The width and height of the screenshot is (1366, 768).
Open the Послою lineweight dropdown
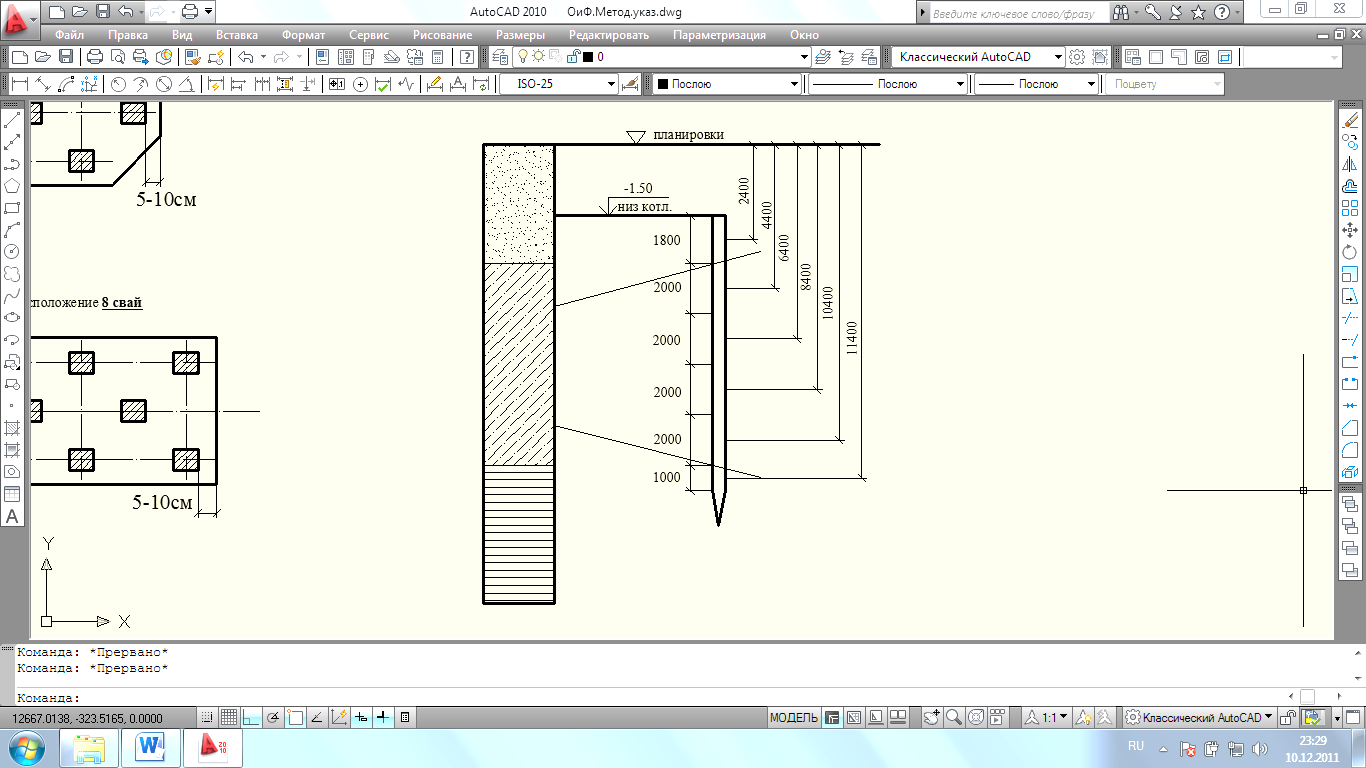(x=1092, y=84)
